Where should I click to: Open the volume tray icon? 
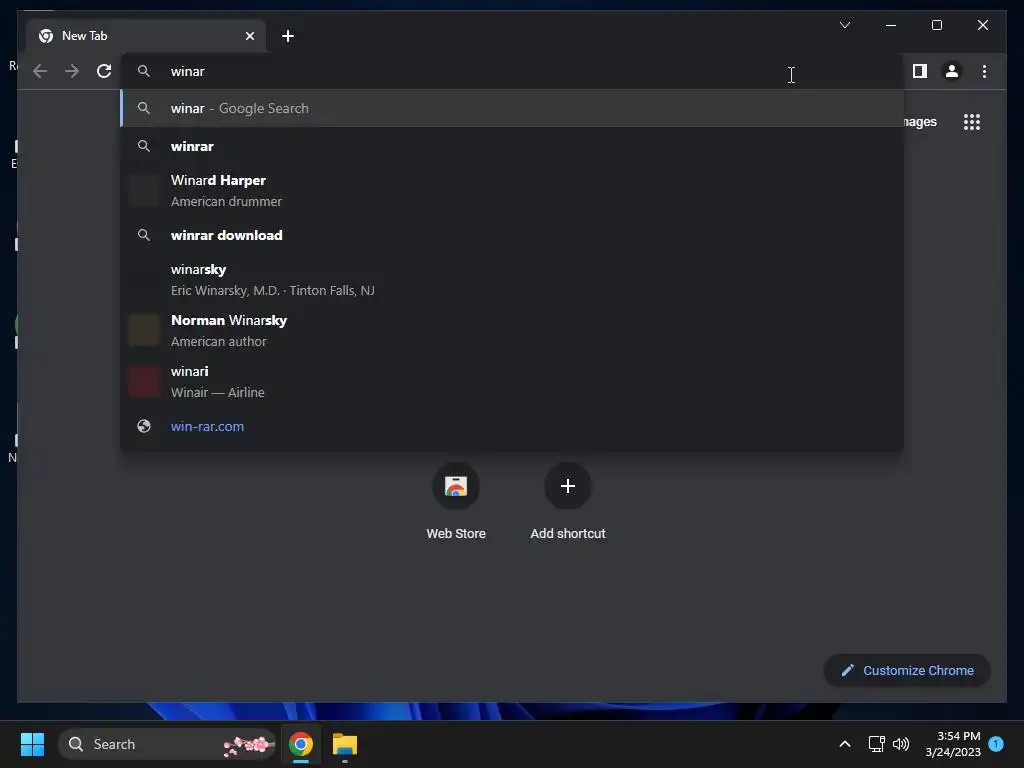(901, 744)
